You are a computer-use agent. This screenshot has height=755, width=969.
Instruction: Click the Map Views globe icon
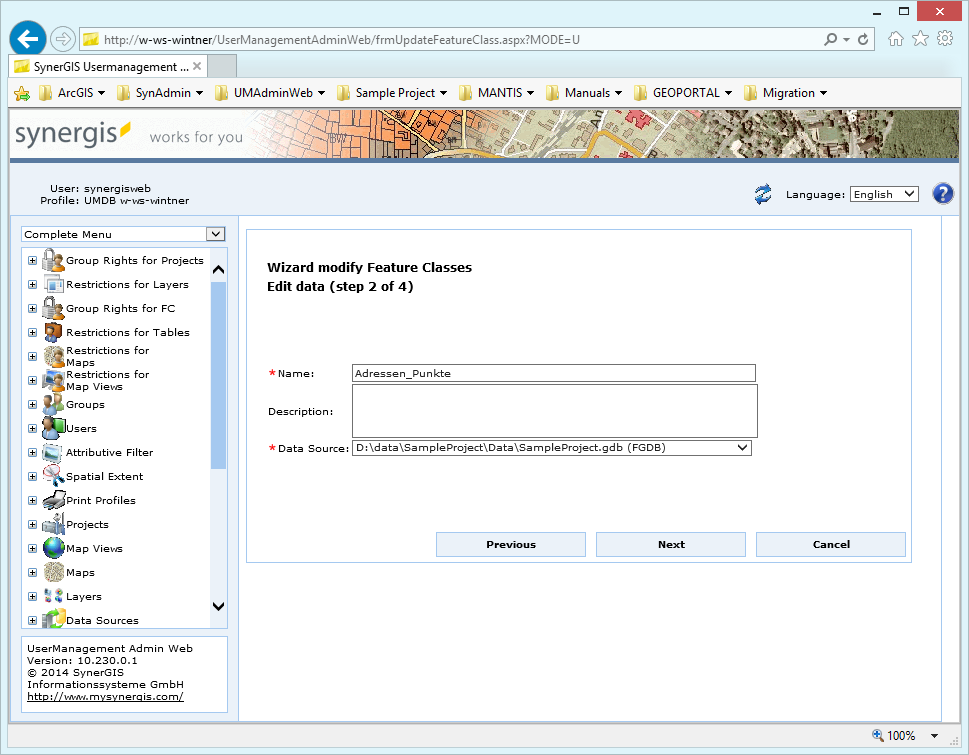tap(52, 548)
